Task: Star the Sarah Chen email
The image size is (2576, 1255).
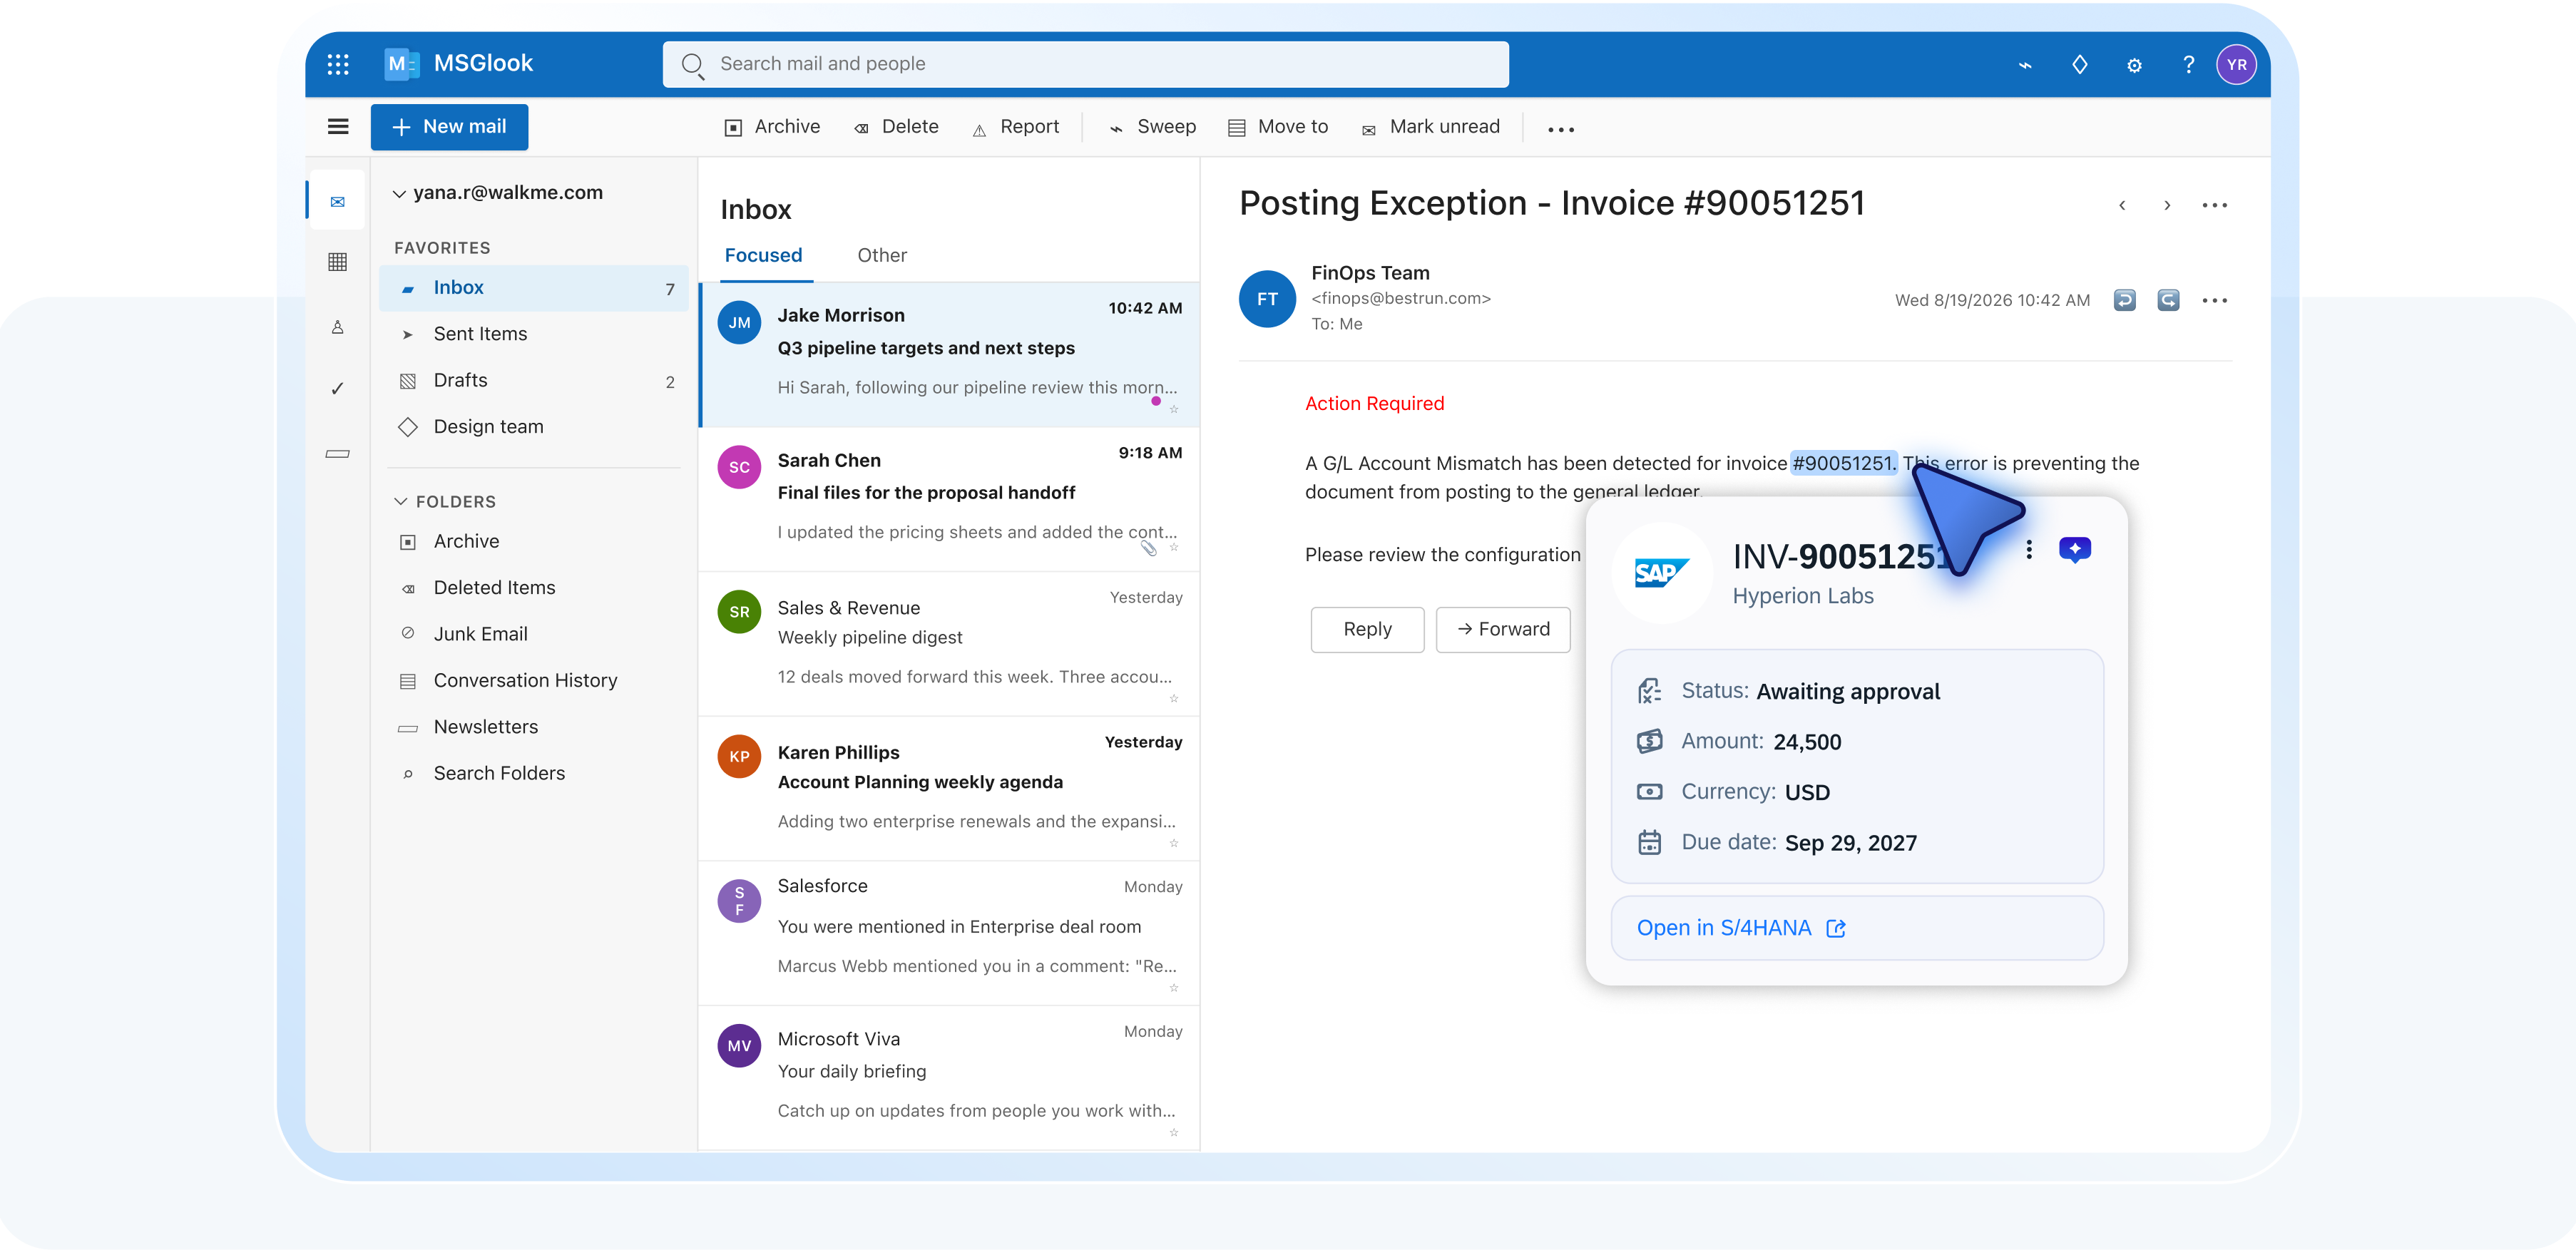Action: click(1174, 548)
